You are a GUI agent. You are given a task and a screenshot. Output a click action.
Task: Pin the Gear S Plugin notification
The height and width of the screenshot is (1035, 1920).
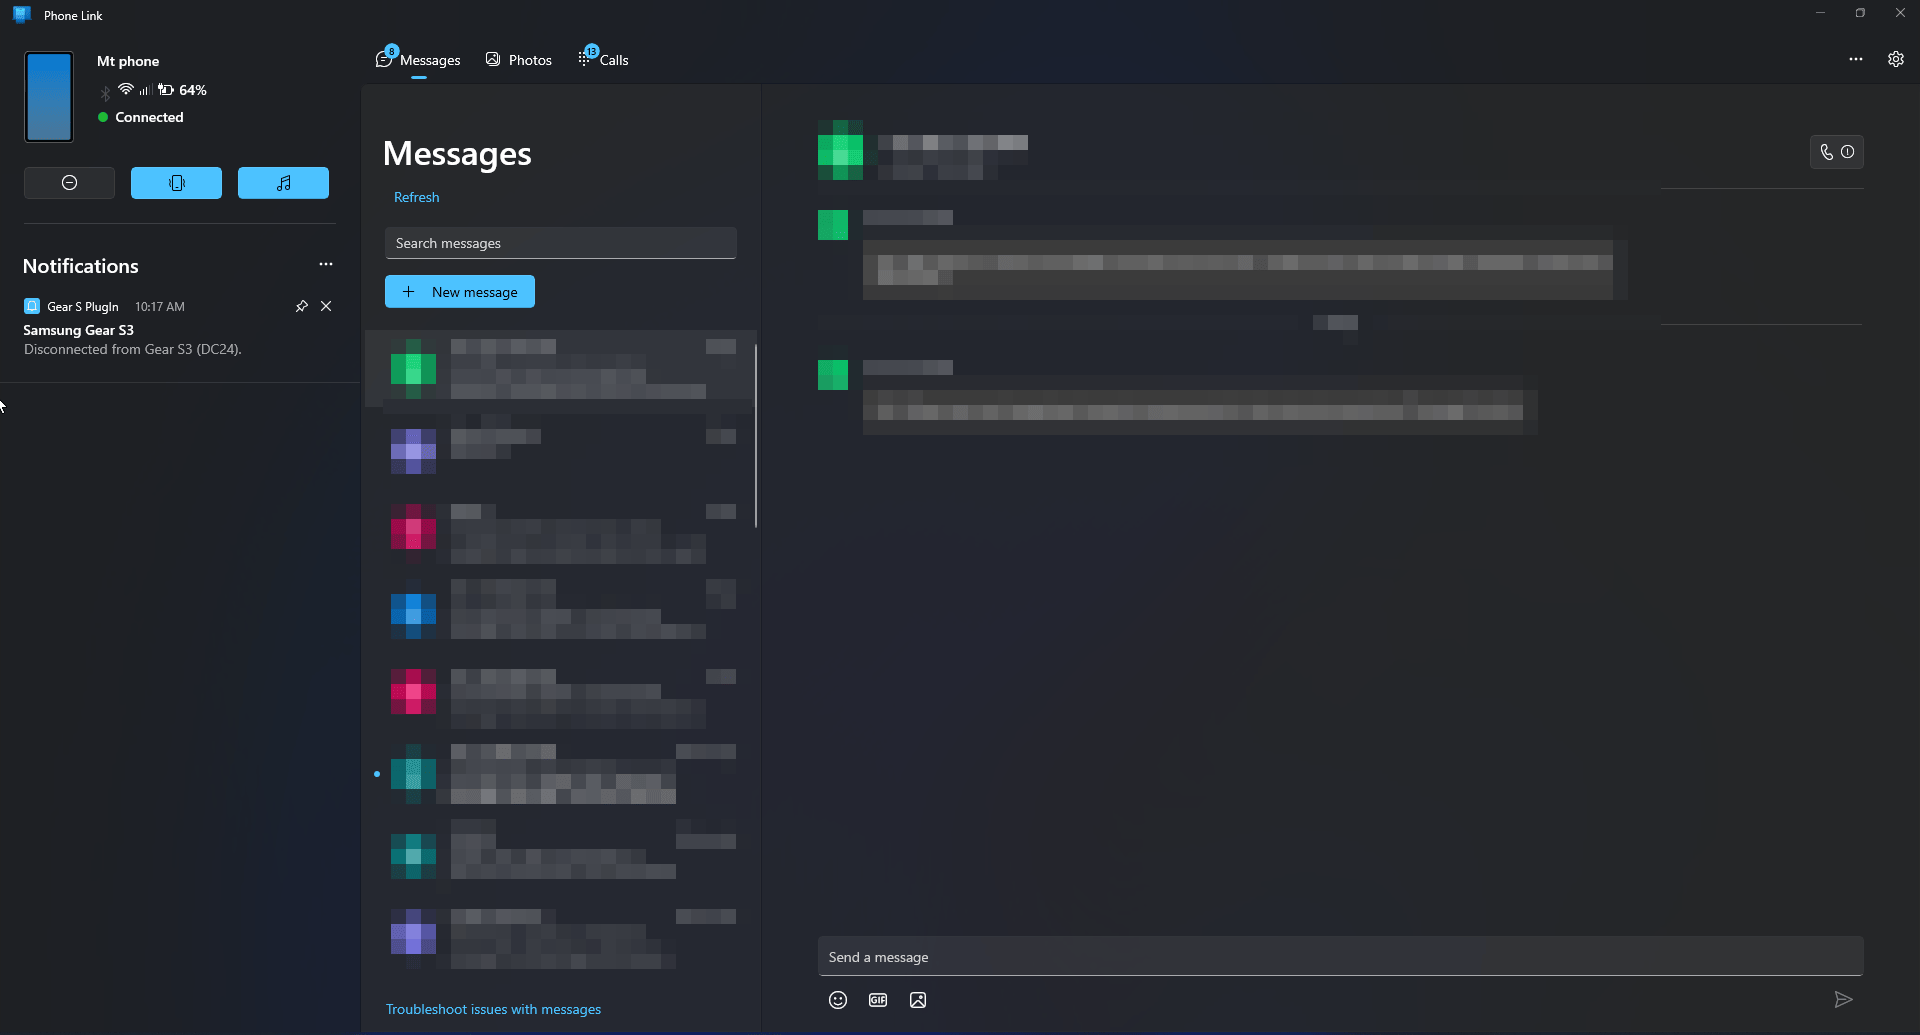[x=301, y=306]
